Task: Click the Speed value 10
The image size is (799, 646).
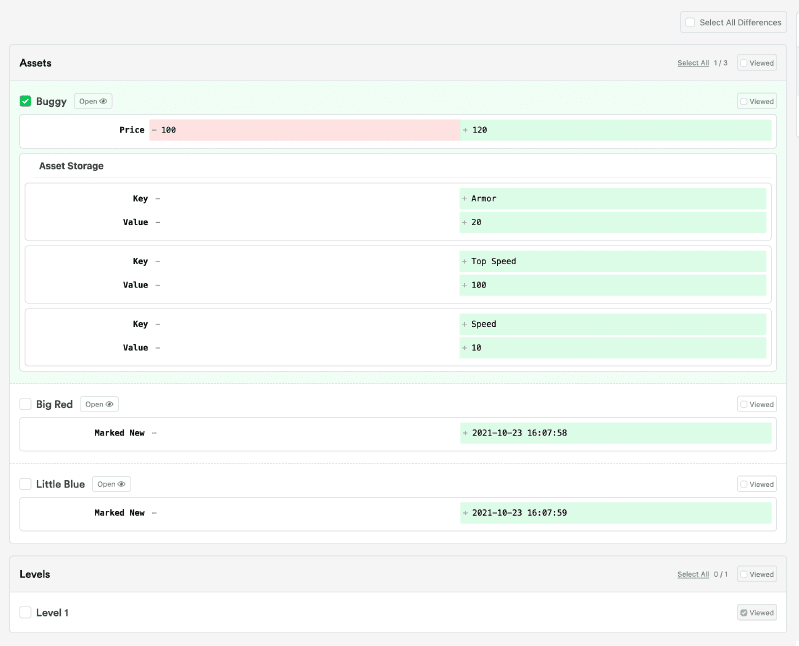Action: (612, 347)
